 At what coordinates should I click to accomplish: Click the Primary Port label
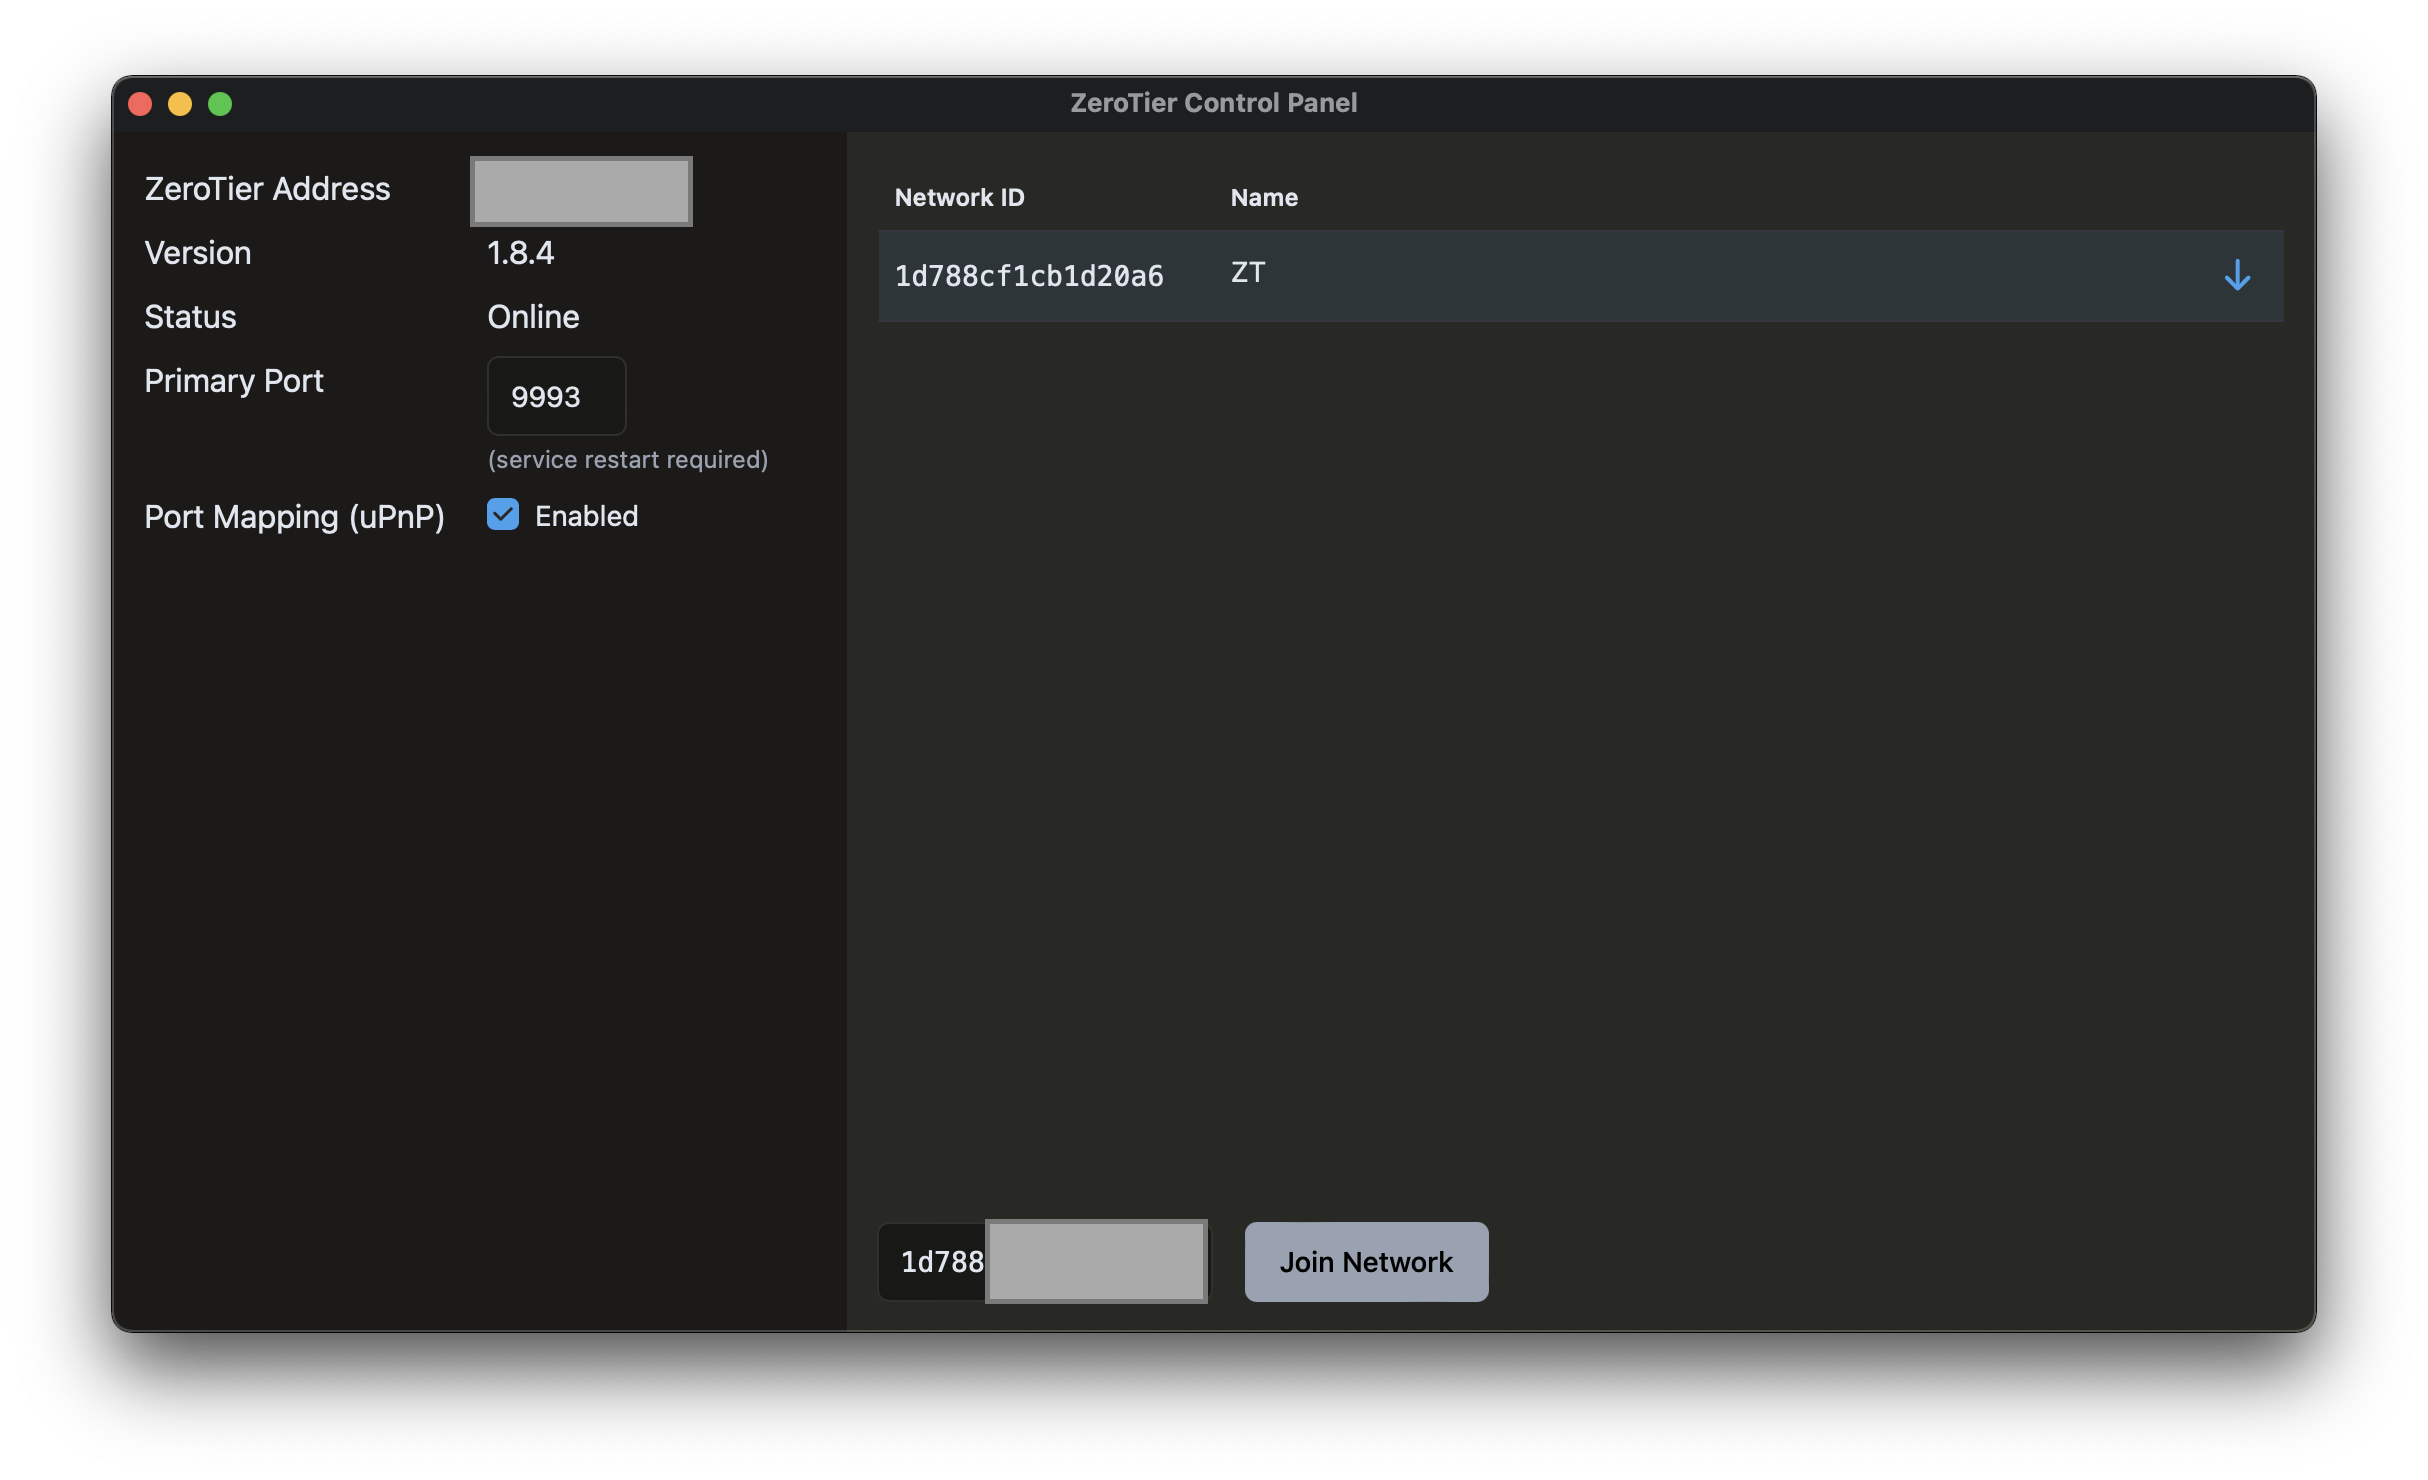pyautogui.click(x=234, y=381)
